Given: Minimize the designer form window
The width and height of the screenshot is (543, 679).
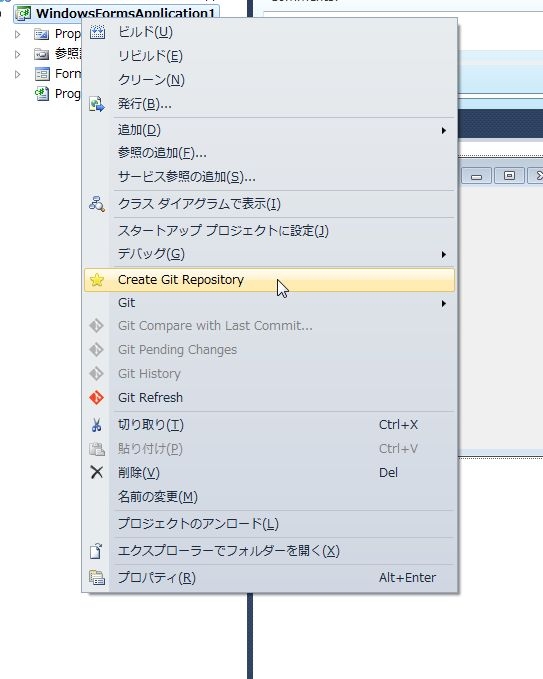Looking at the screenshot, I should [x=476, y=176].
